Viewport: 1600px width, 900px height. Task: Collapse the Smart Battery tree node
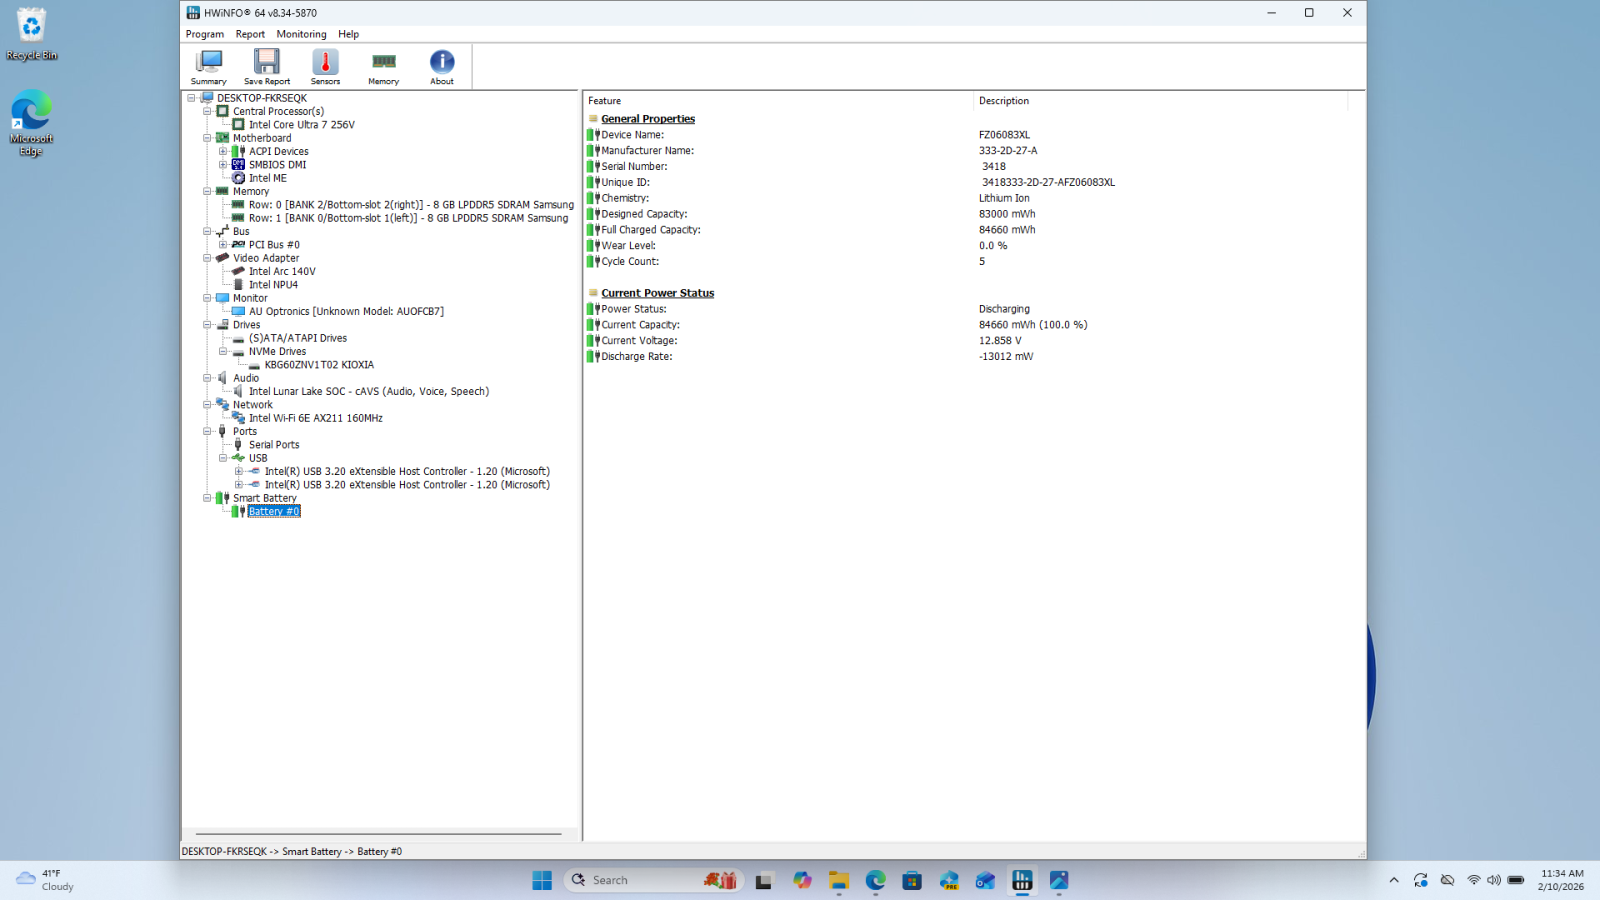(x=207, y=498)
